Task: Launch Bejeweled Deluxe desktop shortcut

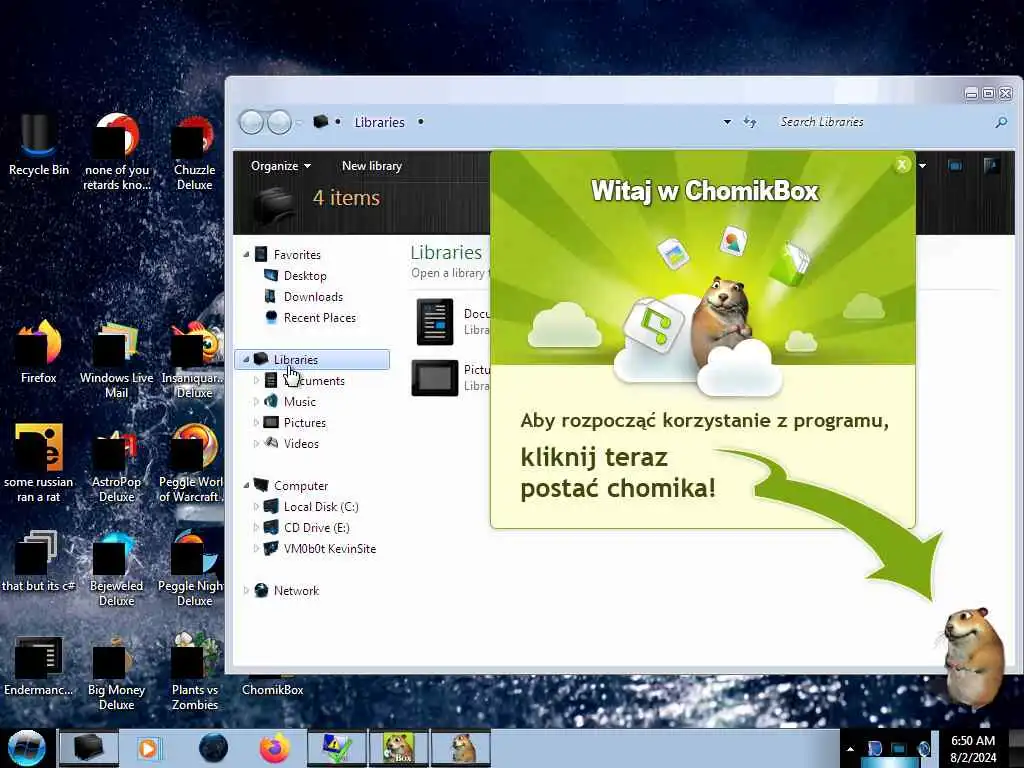Action: click(116, 568)
